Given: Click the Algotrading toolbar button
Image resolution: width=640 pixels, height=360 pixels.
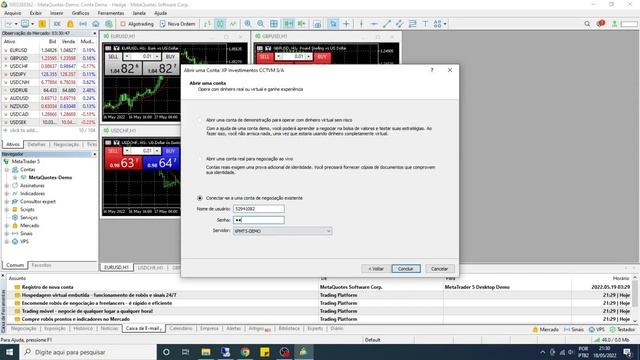Looking at the screenshot, I should 137,24.
